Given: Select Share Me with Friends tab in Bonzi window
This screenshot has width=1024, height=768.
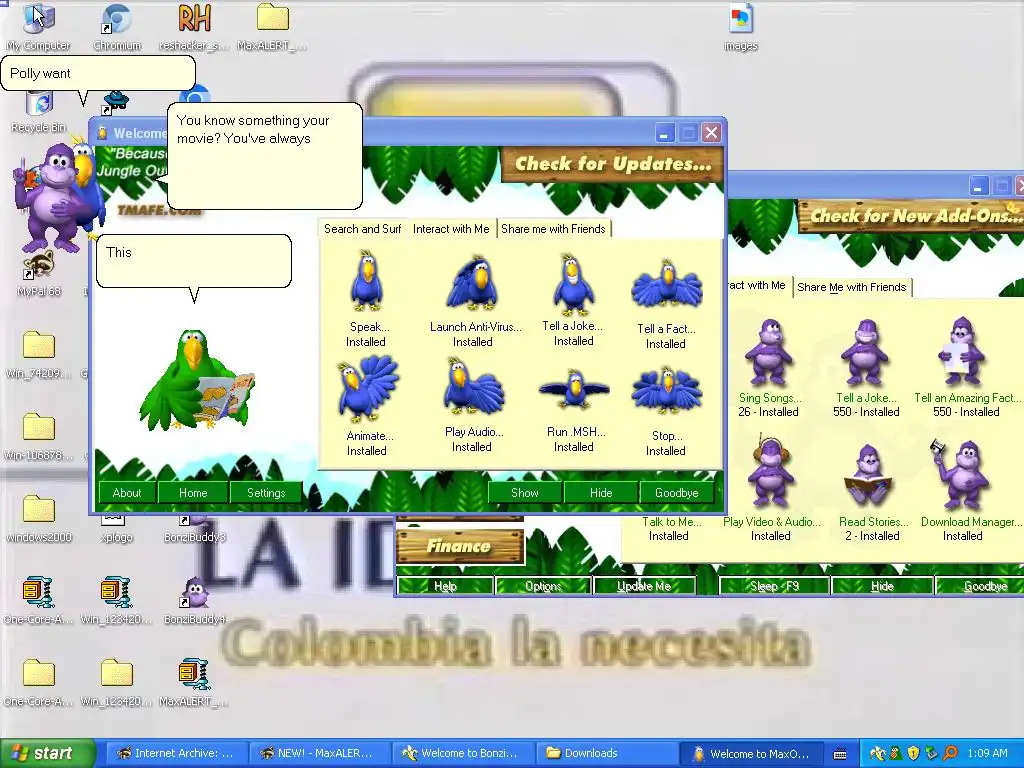Looking at the screenshot, I should pyautogui.click(x=852, y=287).
